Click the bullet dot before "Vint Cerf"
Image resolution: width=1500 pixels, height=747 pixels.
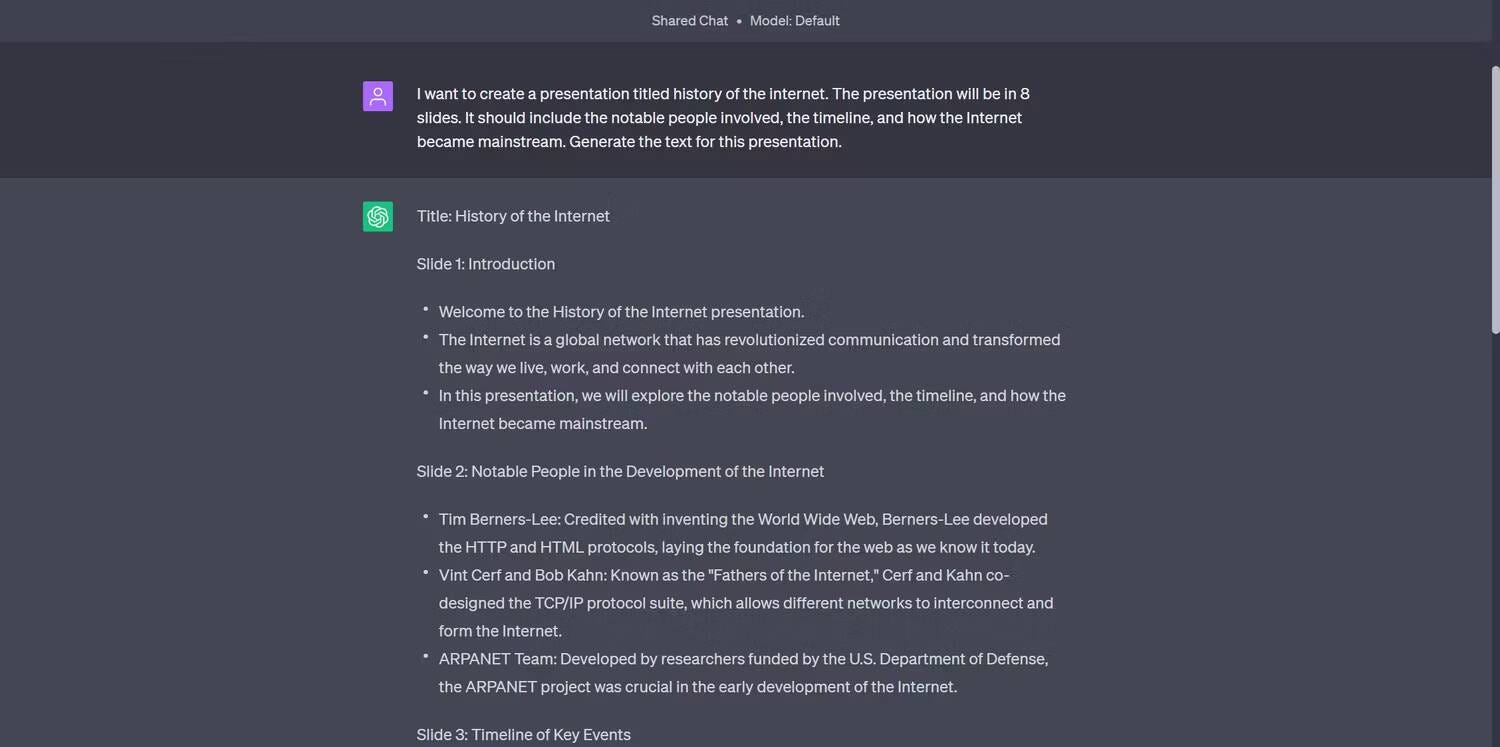coord(425,572)
